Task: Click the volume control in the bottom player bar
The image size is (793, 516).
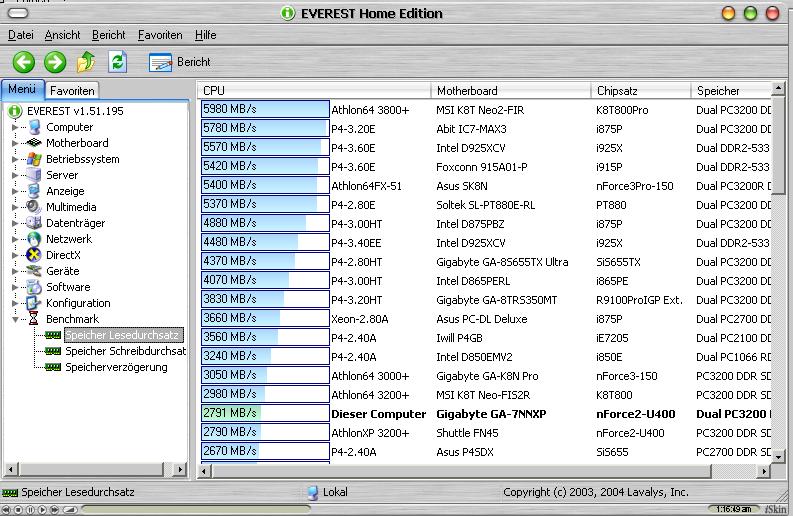Action: (70, 510)
